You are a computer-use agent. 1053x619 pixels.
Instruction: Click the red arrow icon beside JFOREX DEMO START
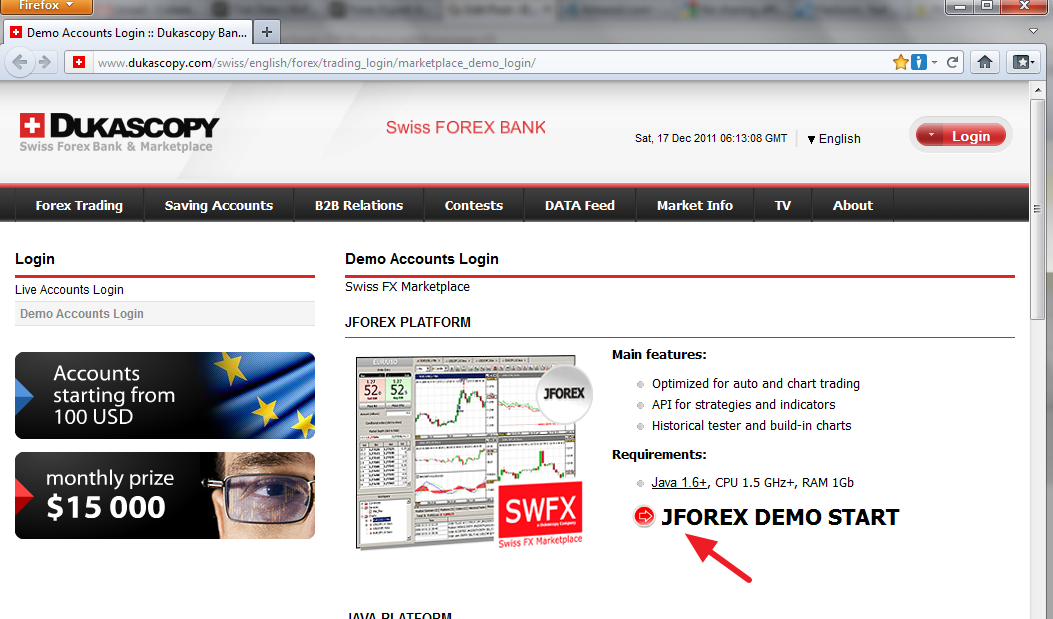point(644,516)
